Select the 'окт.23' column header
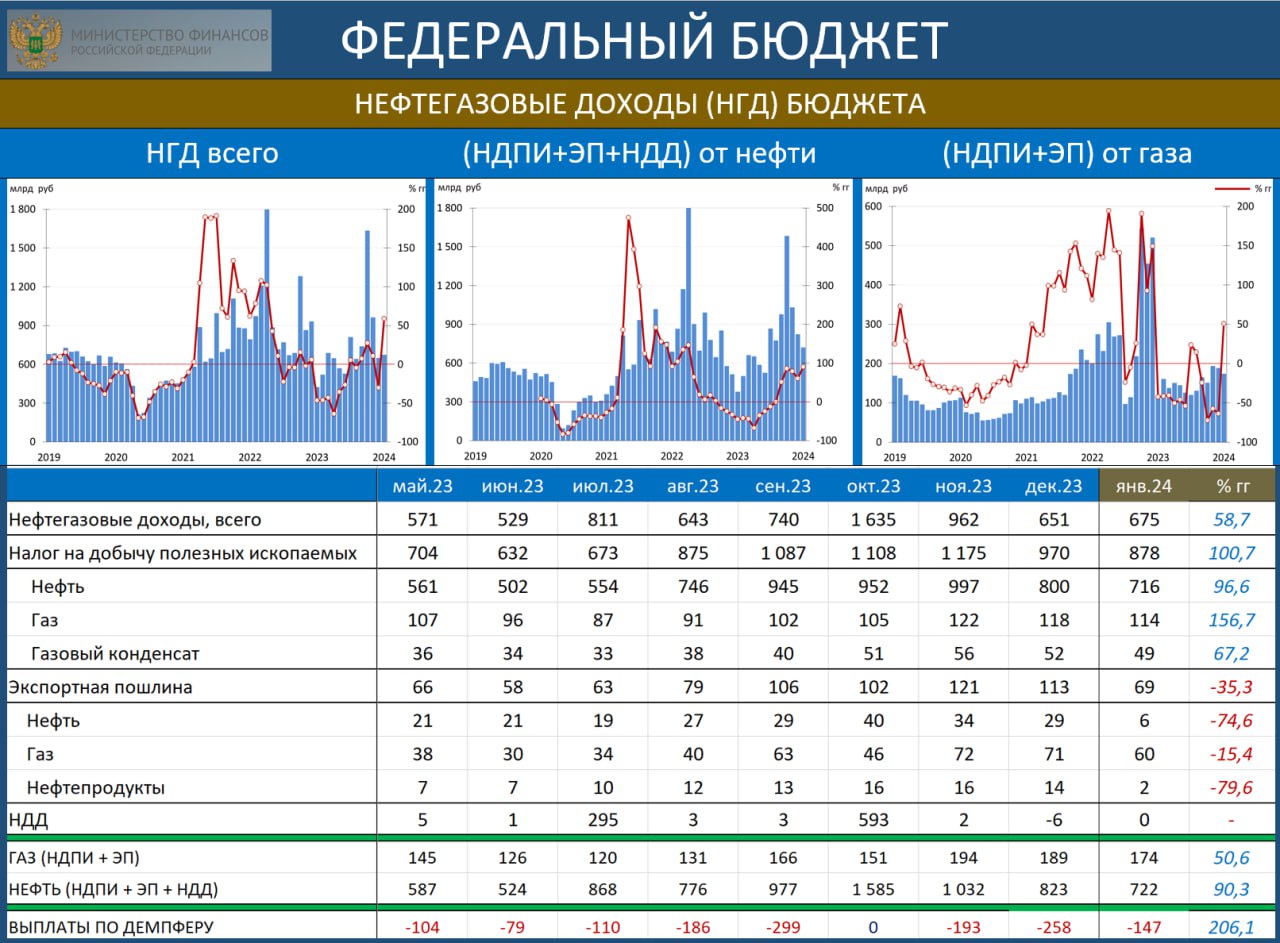This screenshot has height=943, width=1280. pyautogui.click(x=873, y=486)
